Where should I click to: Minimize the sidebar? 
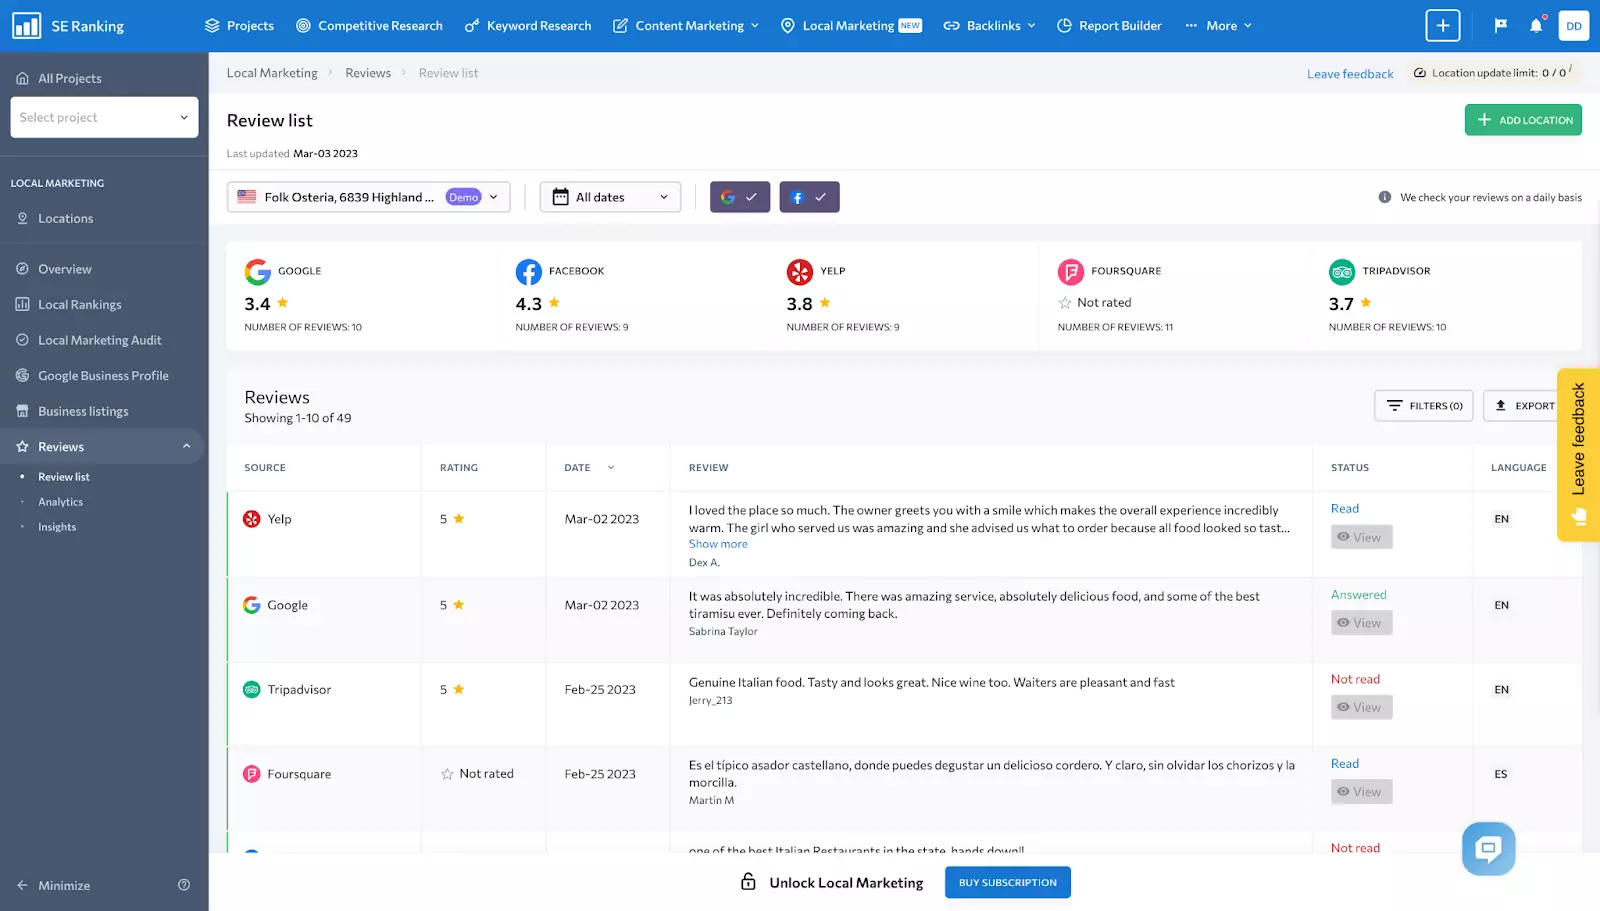click(x=54, y=885)
